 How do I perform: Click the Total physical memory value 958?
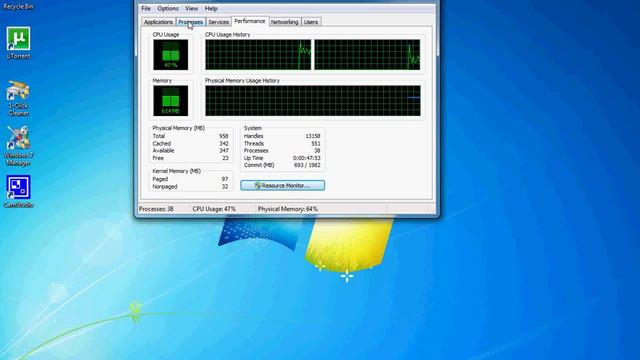point(224,136)
